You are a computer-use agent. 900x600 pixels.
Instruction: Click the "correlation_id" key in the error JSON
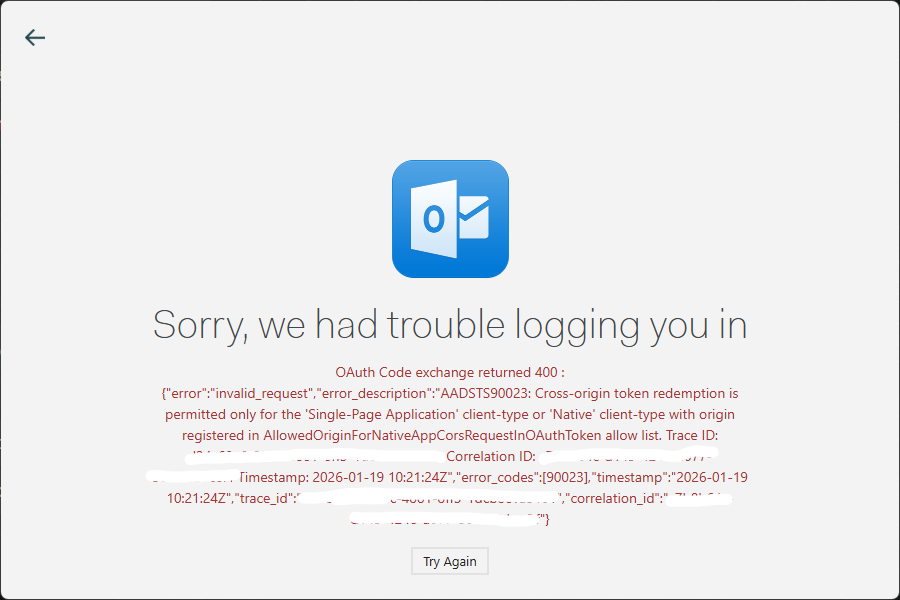pos(612,498)
